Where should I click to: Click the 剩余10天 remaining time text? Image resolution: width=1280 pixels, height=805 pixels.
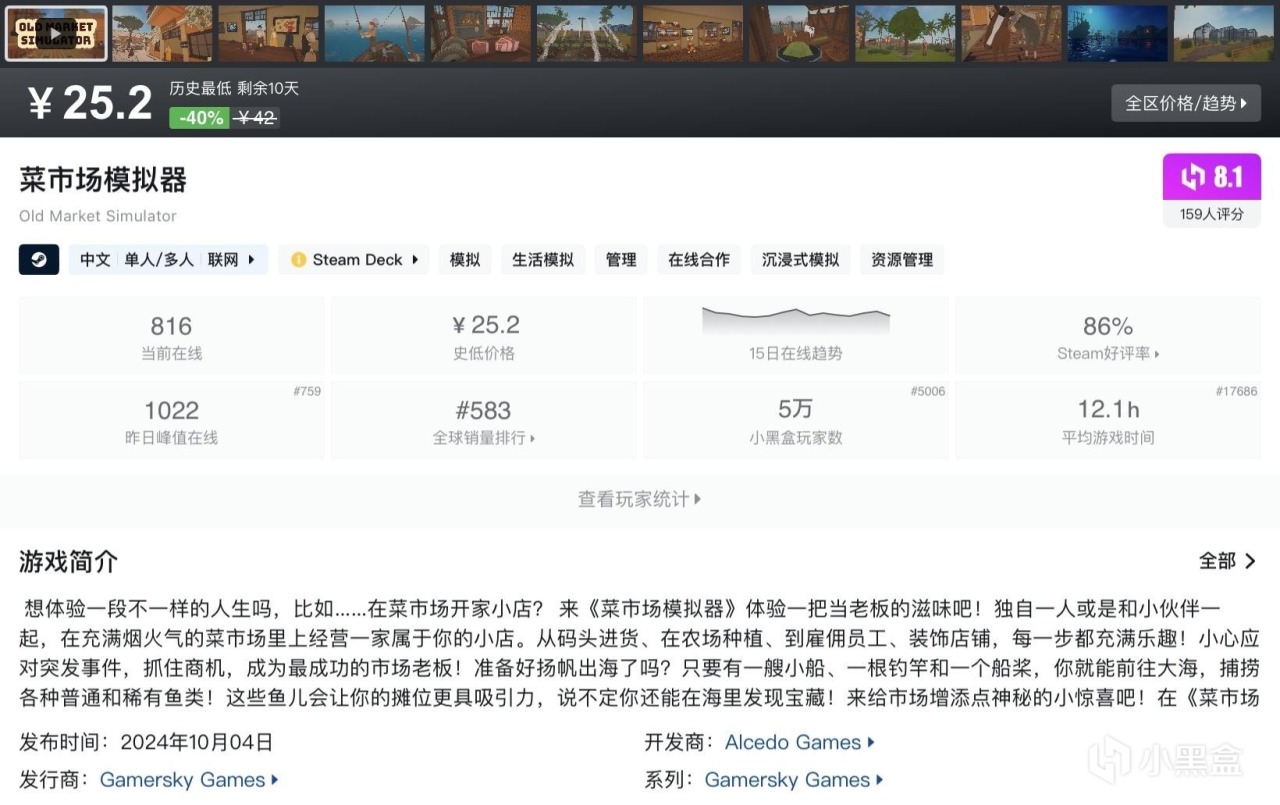point(268,88)
